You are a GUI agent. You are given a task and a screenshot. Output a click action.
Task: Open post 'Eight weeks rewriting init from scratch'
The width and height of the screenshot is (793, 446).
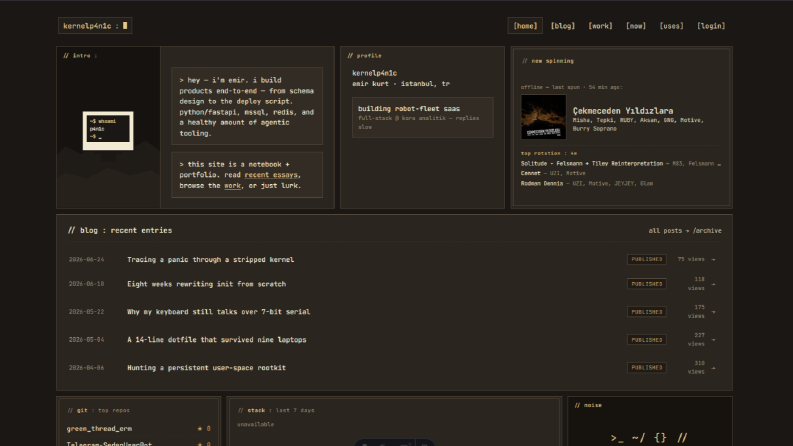tap(206, 284)
